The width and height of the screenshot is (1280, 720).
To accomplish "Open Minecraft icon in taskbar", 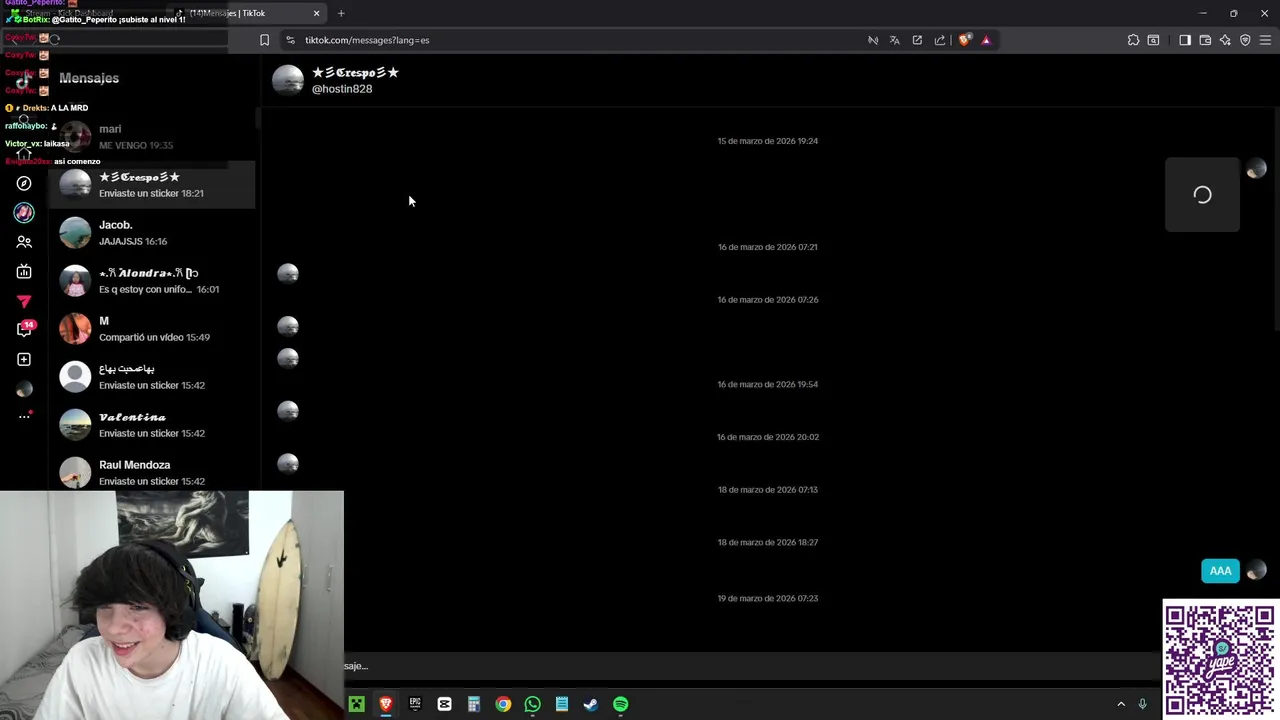I will tap(356, 704).
